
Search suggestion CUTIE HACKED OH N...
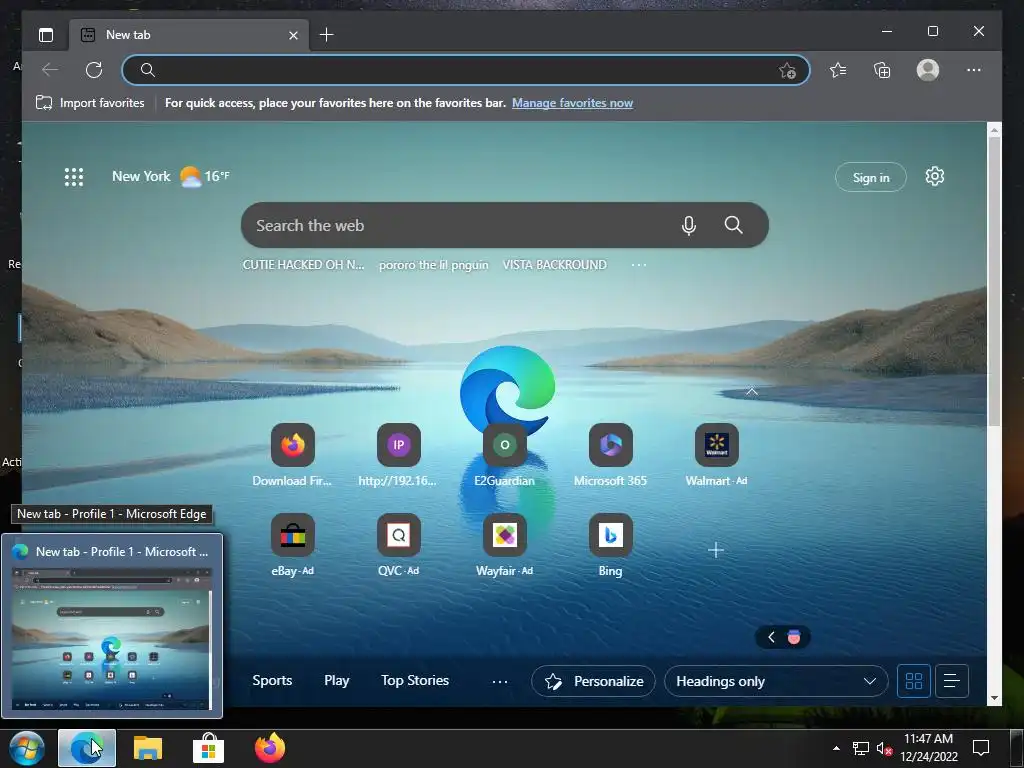click(x=304, y=265)
